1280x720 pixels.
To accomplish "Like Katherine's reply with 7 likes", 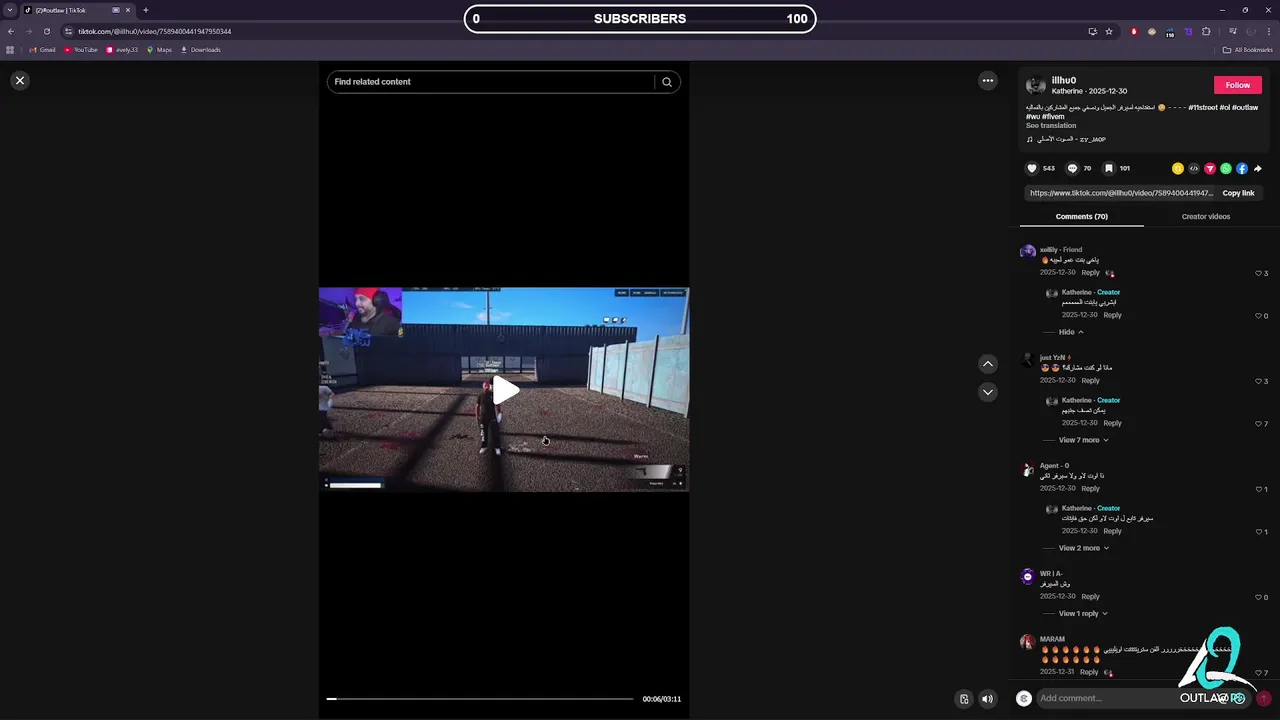I will [x=1259, y=424].
